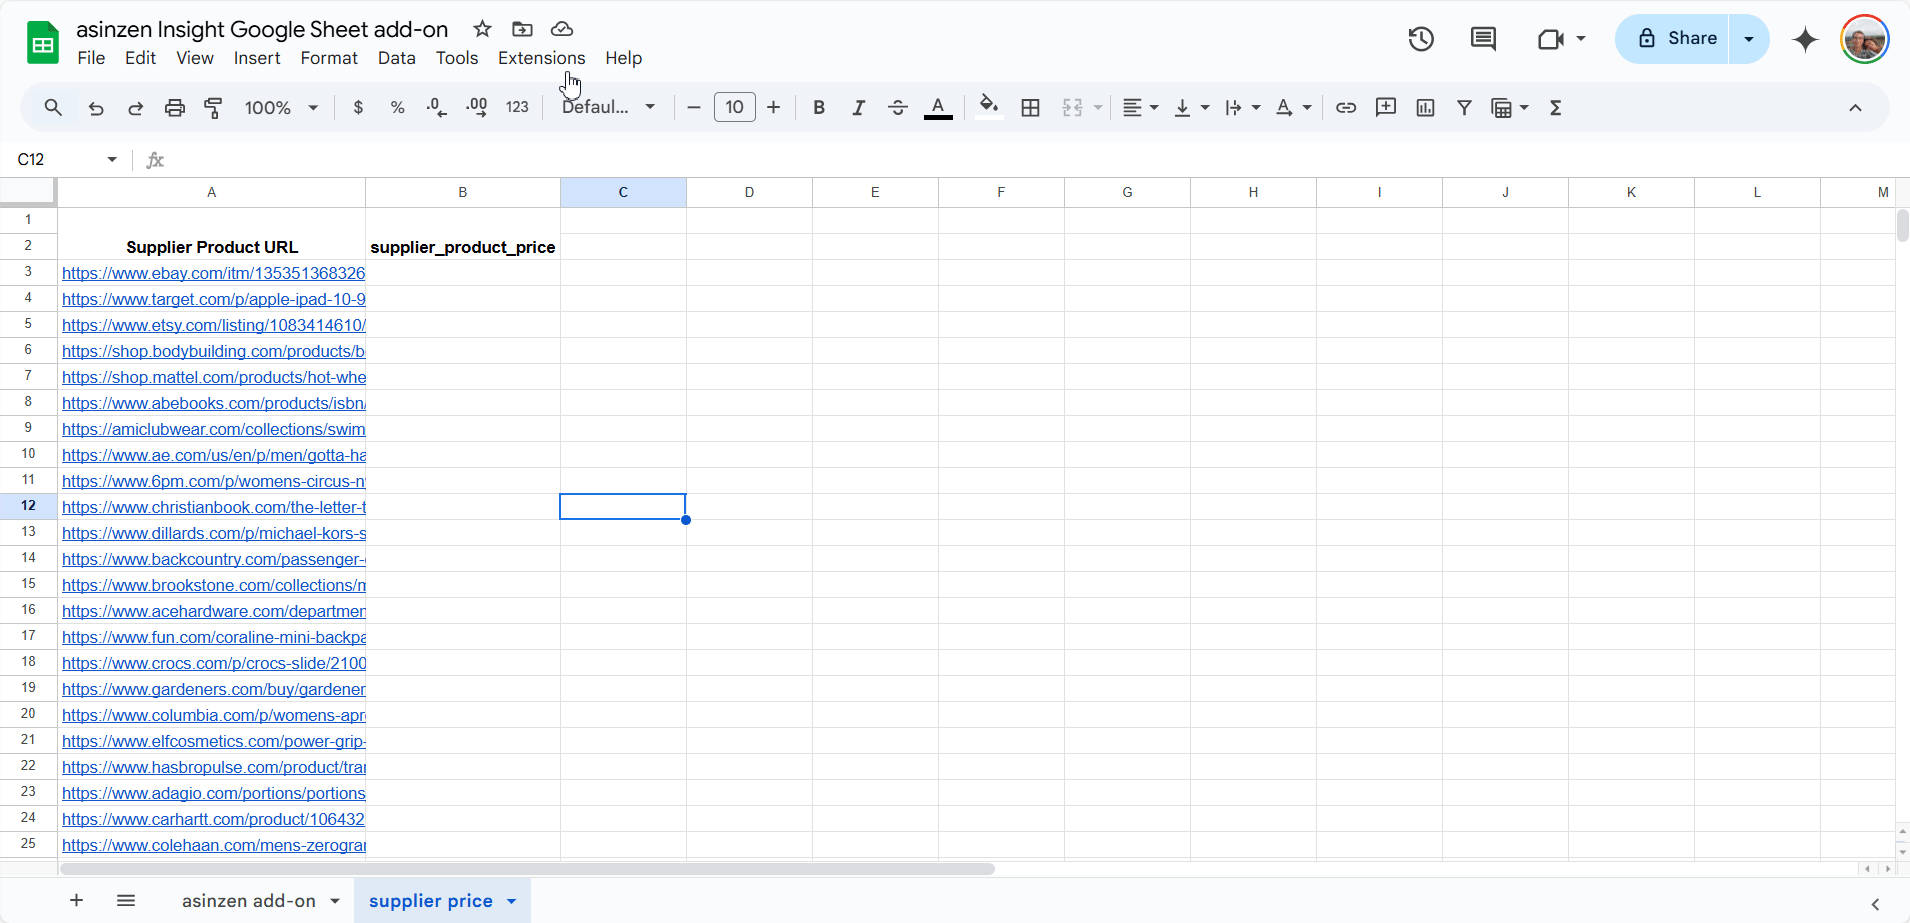Click the Merge cells icon

1073,108
